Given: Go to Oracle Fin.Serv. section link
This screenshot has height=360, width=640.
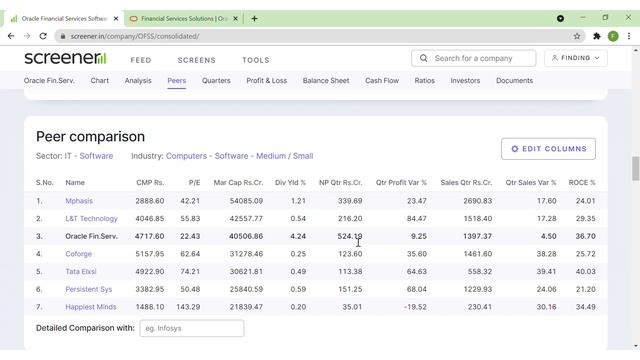Looking at the screenshot, I should coord(49,80).
